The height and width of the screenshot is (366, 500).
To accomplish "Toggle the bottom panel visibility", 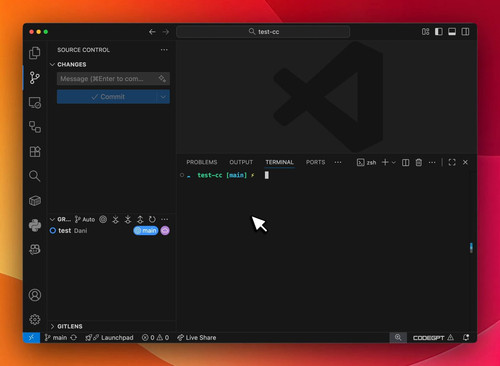I will click(452, 32).
